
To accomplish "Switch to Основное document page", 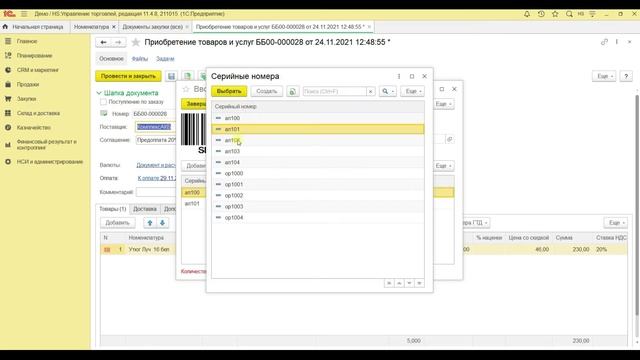I will [x=111, y=59].
